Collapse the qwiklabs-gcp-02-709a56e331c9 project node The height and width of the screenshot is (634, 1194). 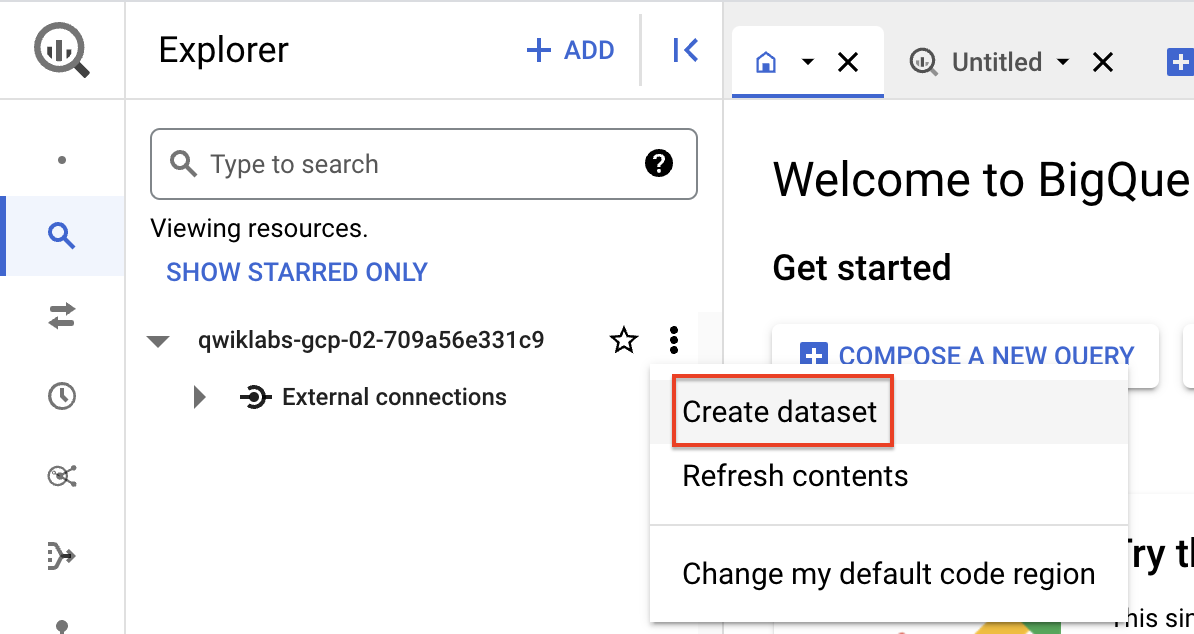158,341
